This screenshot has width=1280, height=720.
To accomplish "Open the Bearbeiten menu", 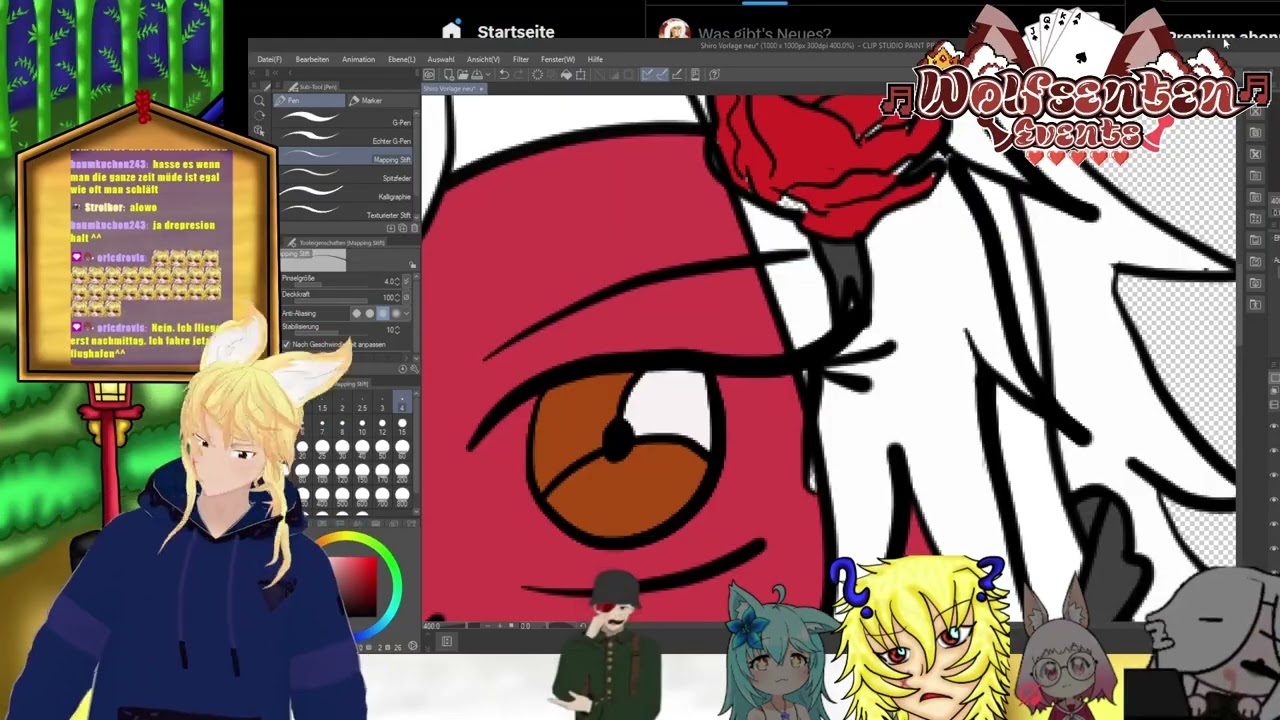I will 312,59.
